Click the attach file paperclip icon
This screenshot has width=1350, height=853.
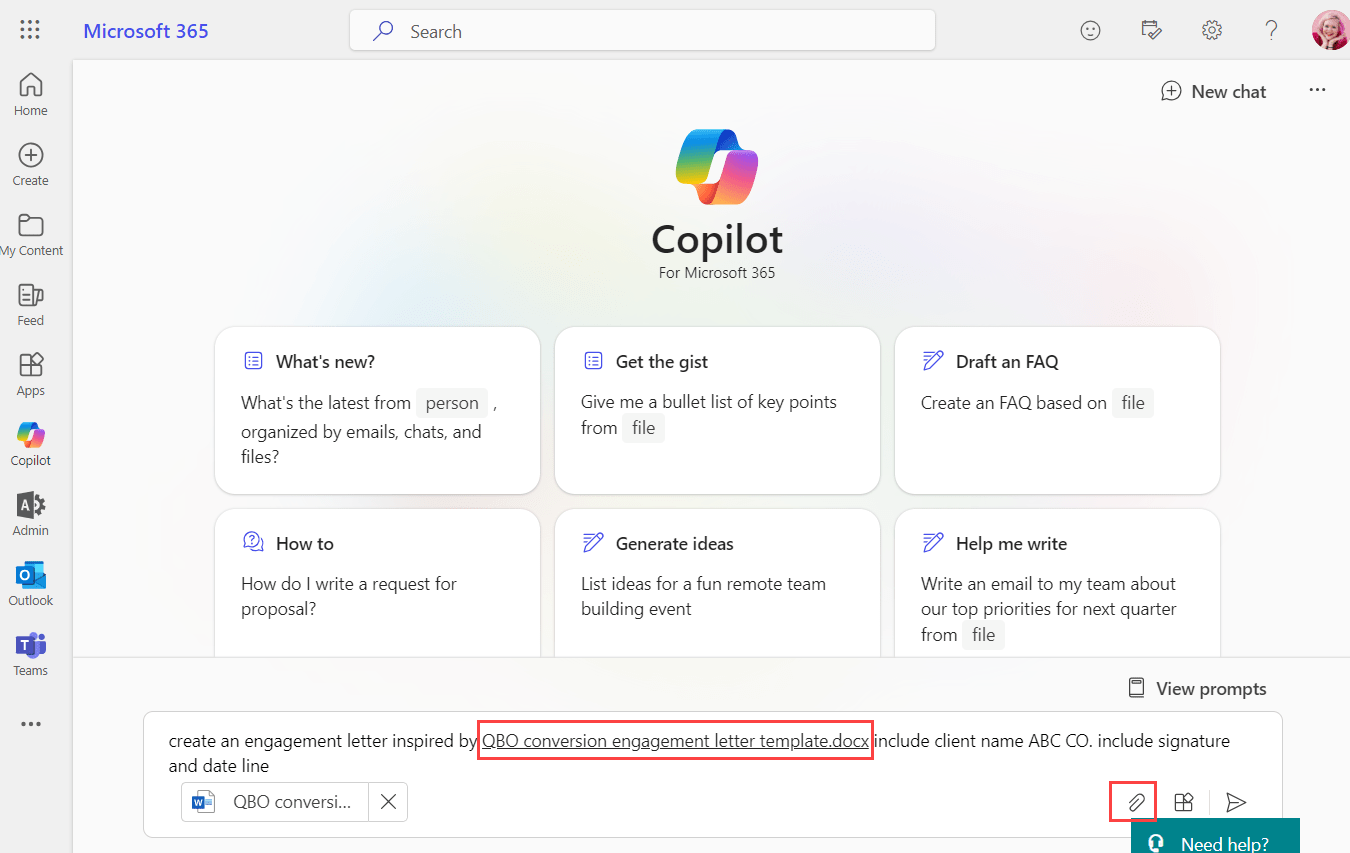coord(1133,801)
